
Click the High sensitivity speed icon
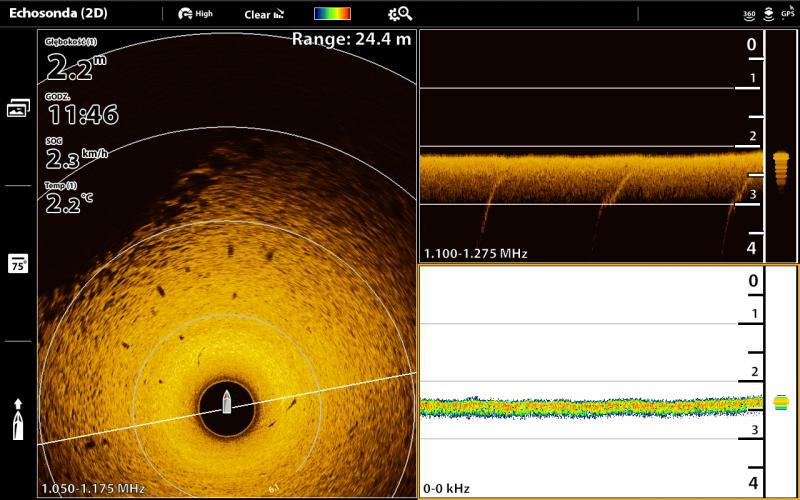pyautogui.click(x=195, y=14)
